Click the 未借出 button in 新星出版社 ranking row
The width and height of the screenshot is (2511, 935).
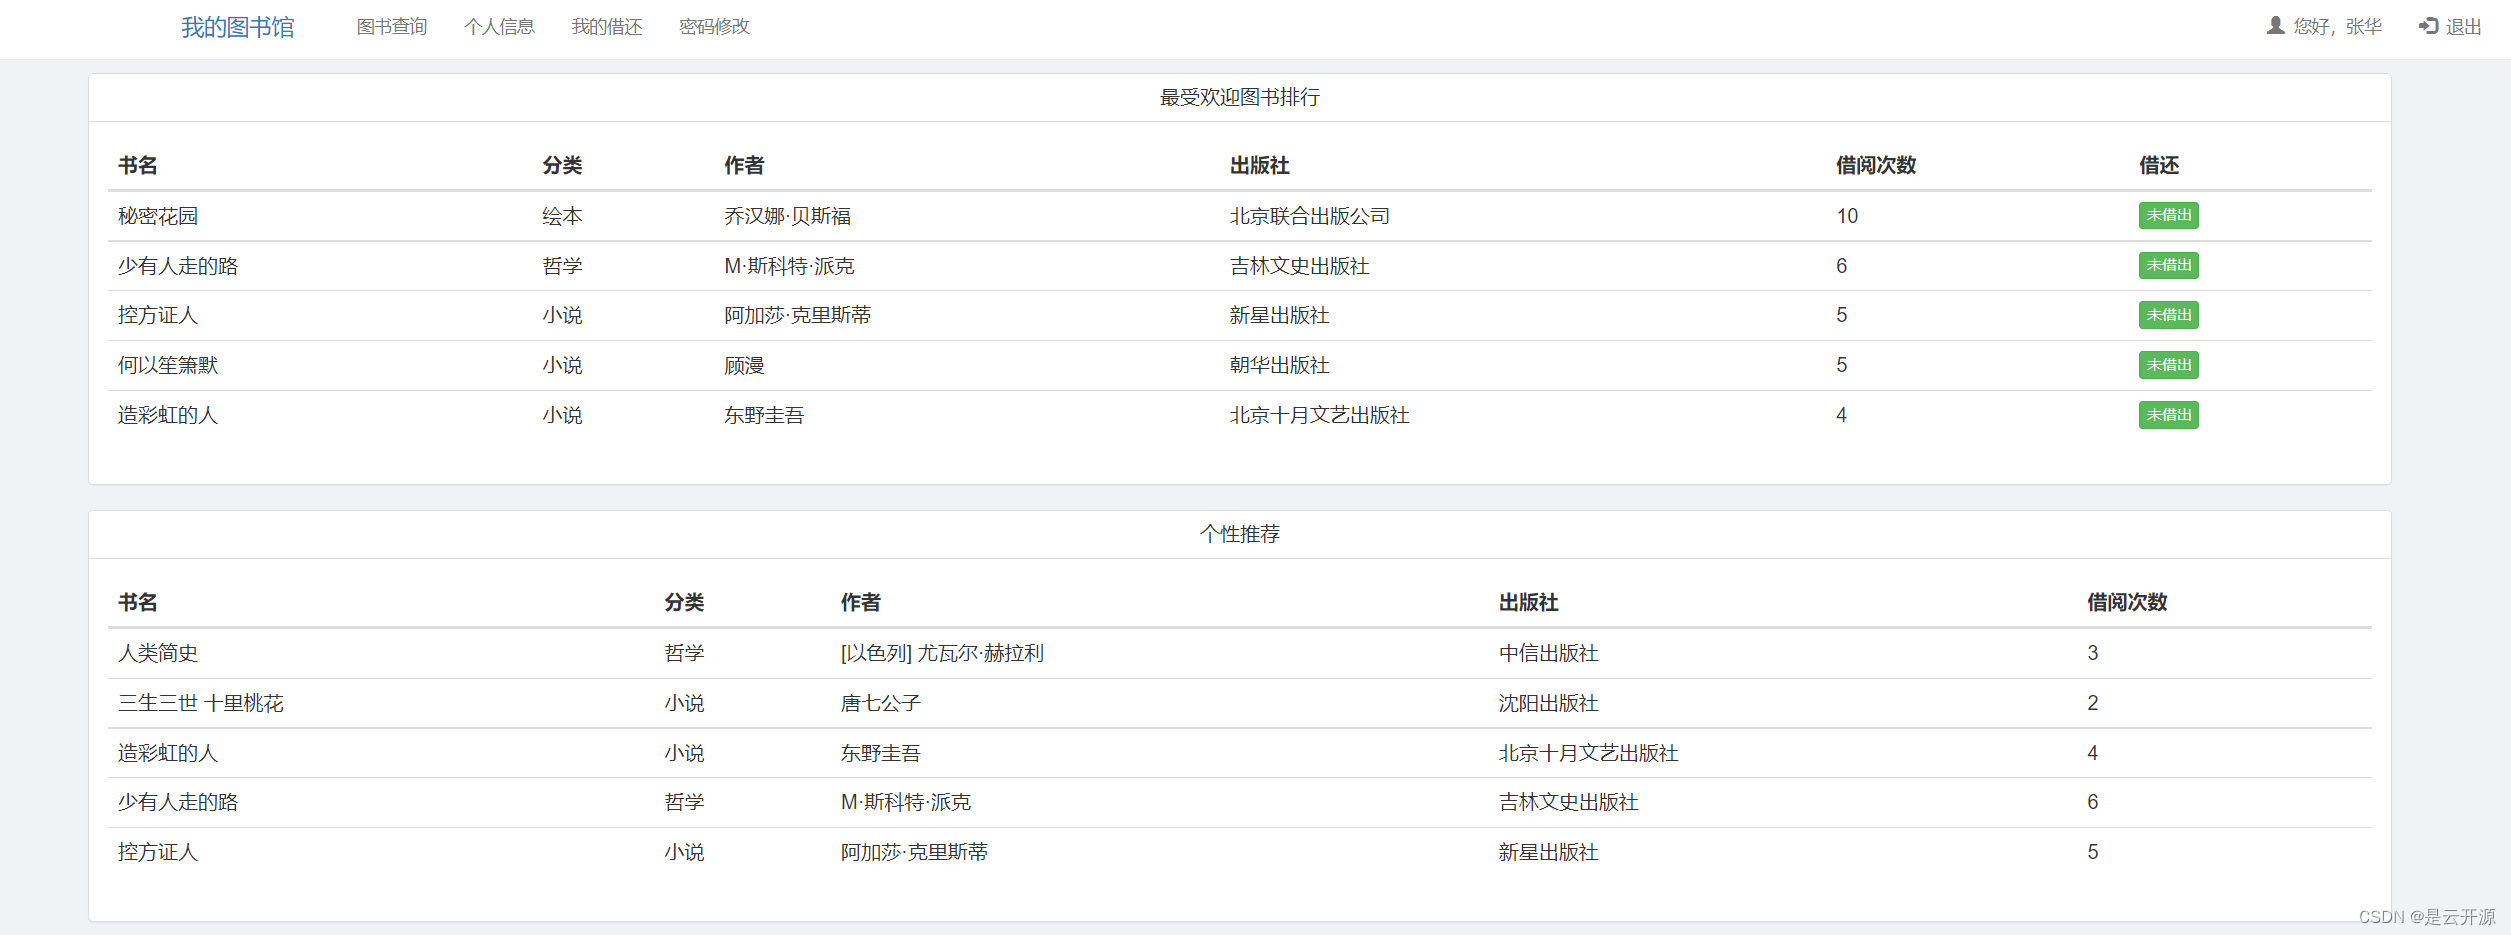point(2168,315)
